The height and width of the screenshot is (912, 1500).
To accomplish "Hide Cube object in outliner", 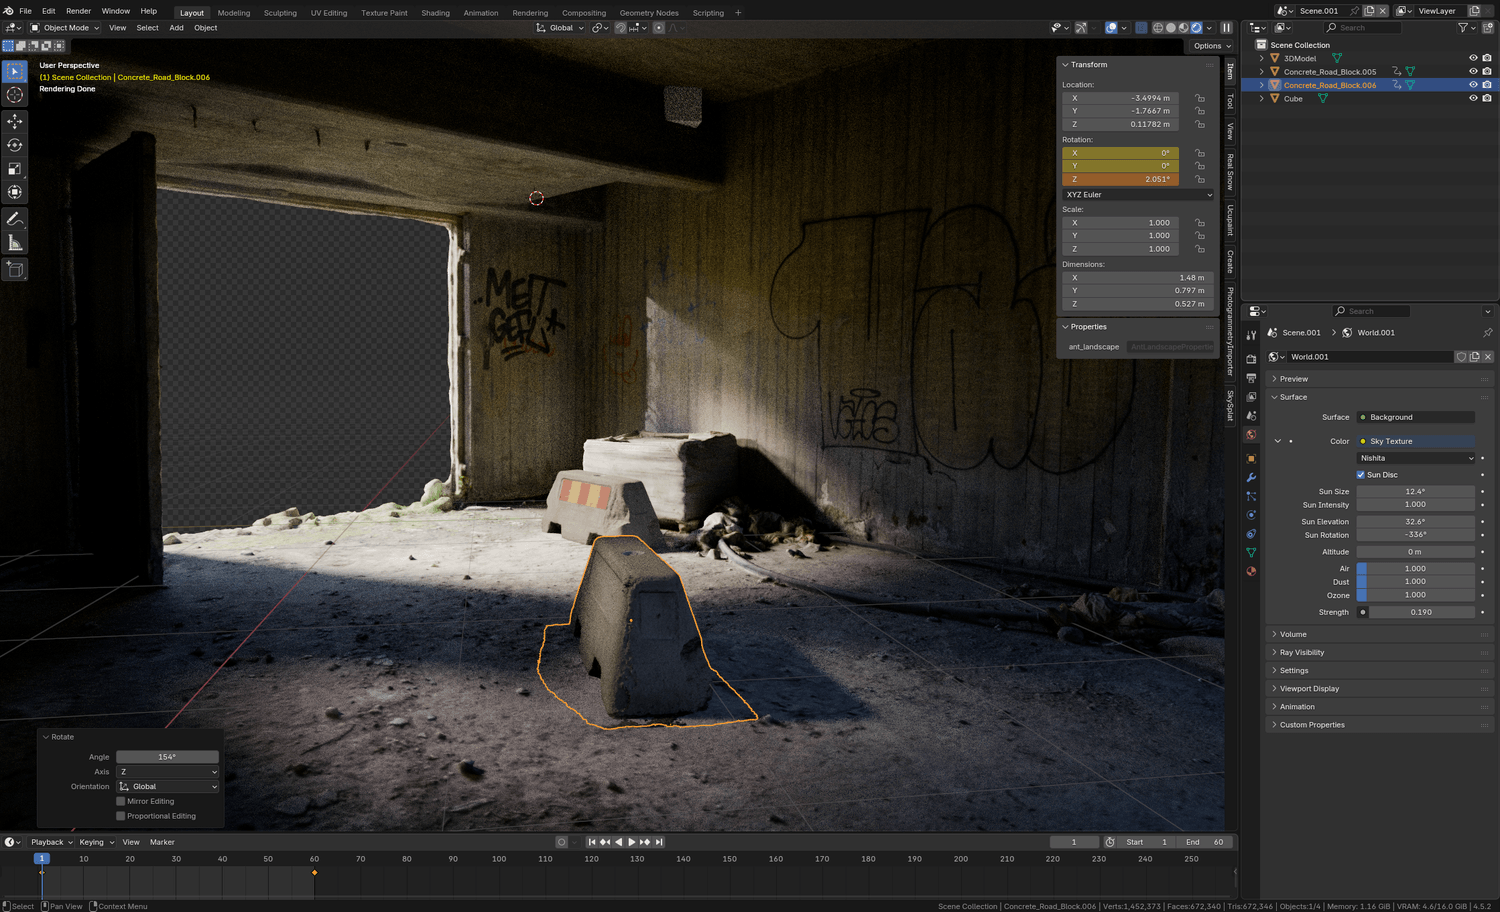I will (x=1473, y=98).
